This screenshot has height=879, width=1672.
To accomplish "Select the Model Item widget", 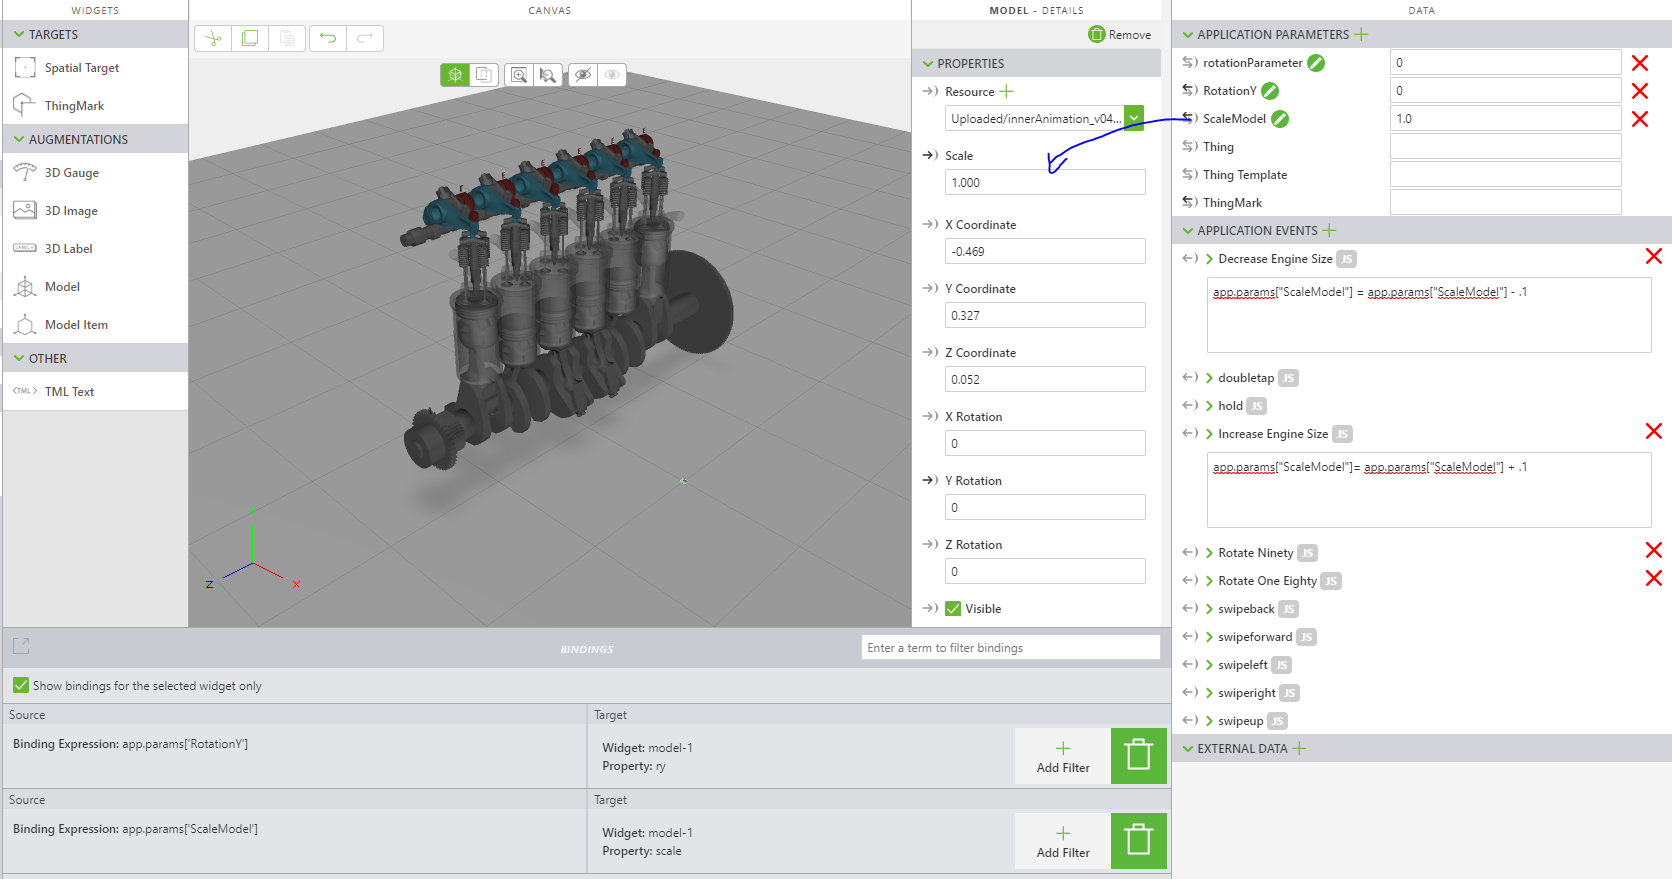I will [x=75, y=325].
